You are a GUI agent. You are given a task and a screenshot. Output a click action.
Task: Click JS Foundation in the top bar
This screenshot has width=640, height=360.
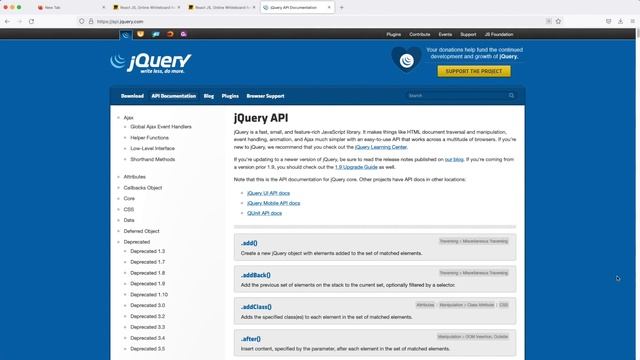click(x=499, y=34)
